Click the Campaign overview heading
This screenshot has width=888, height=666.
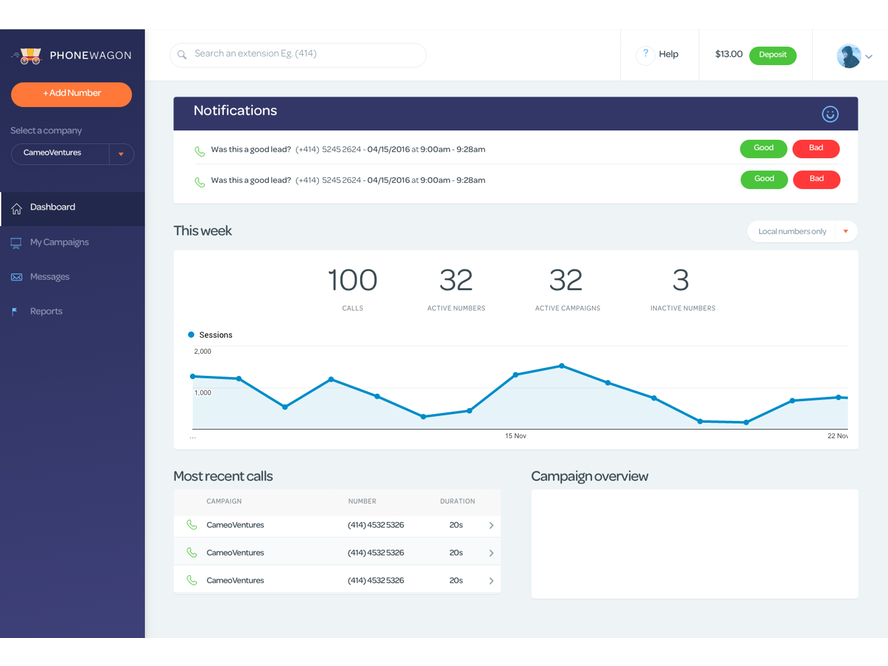(589, 476)
